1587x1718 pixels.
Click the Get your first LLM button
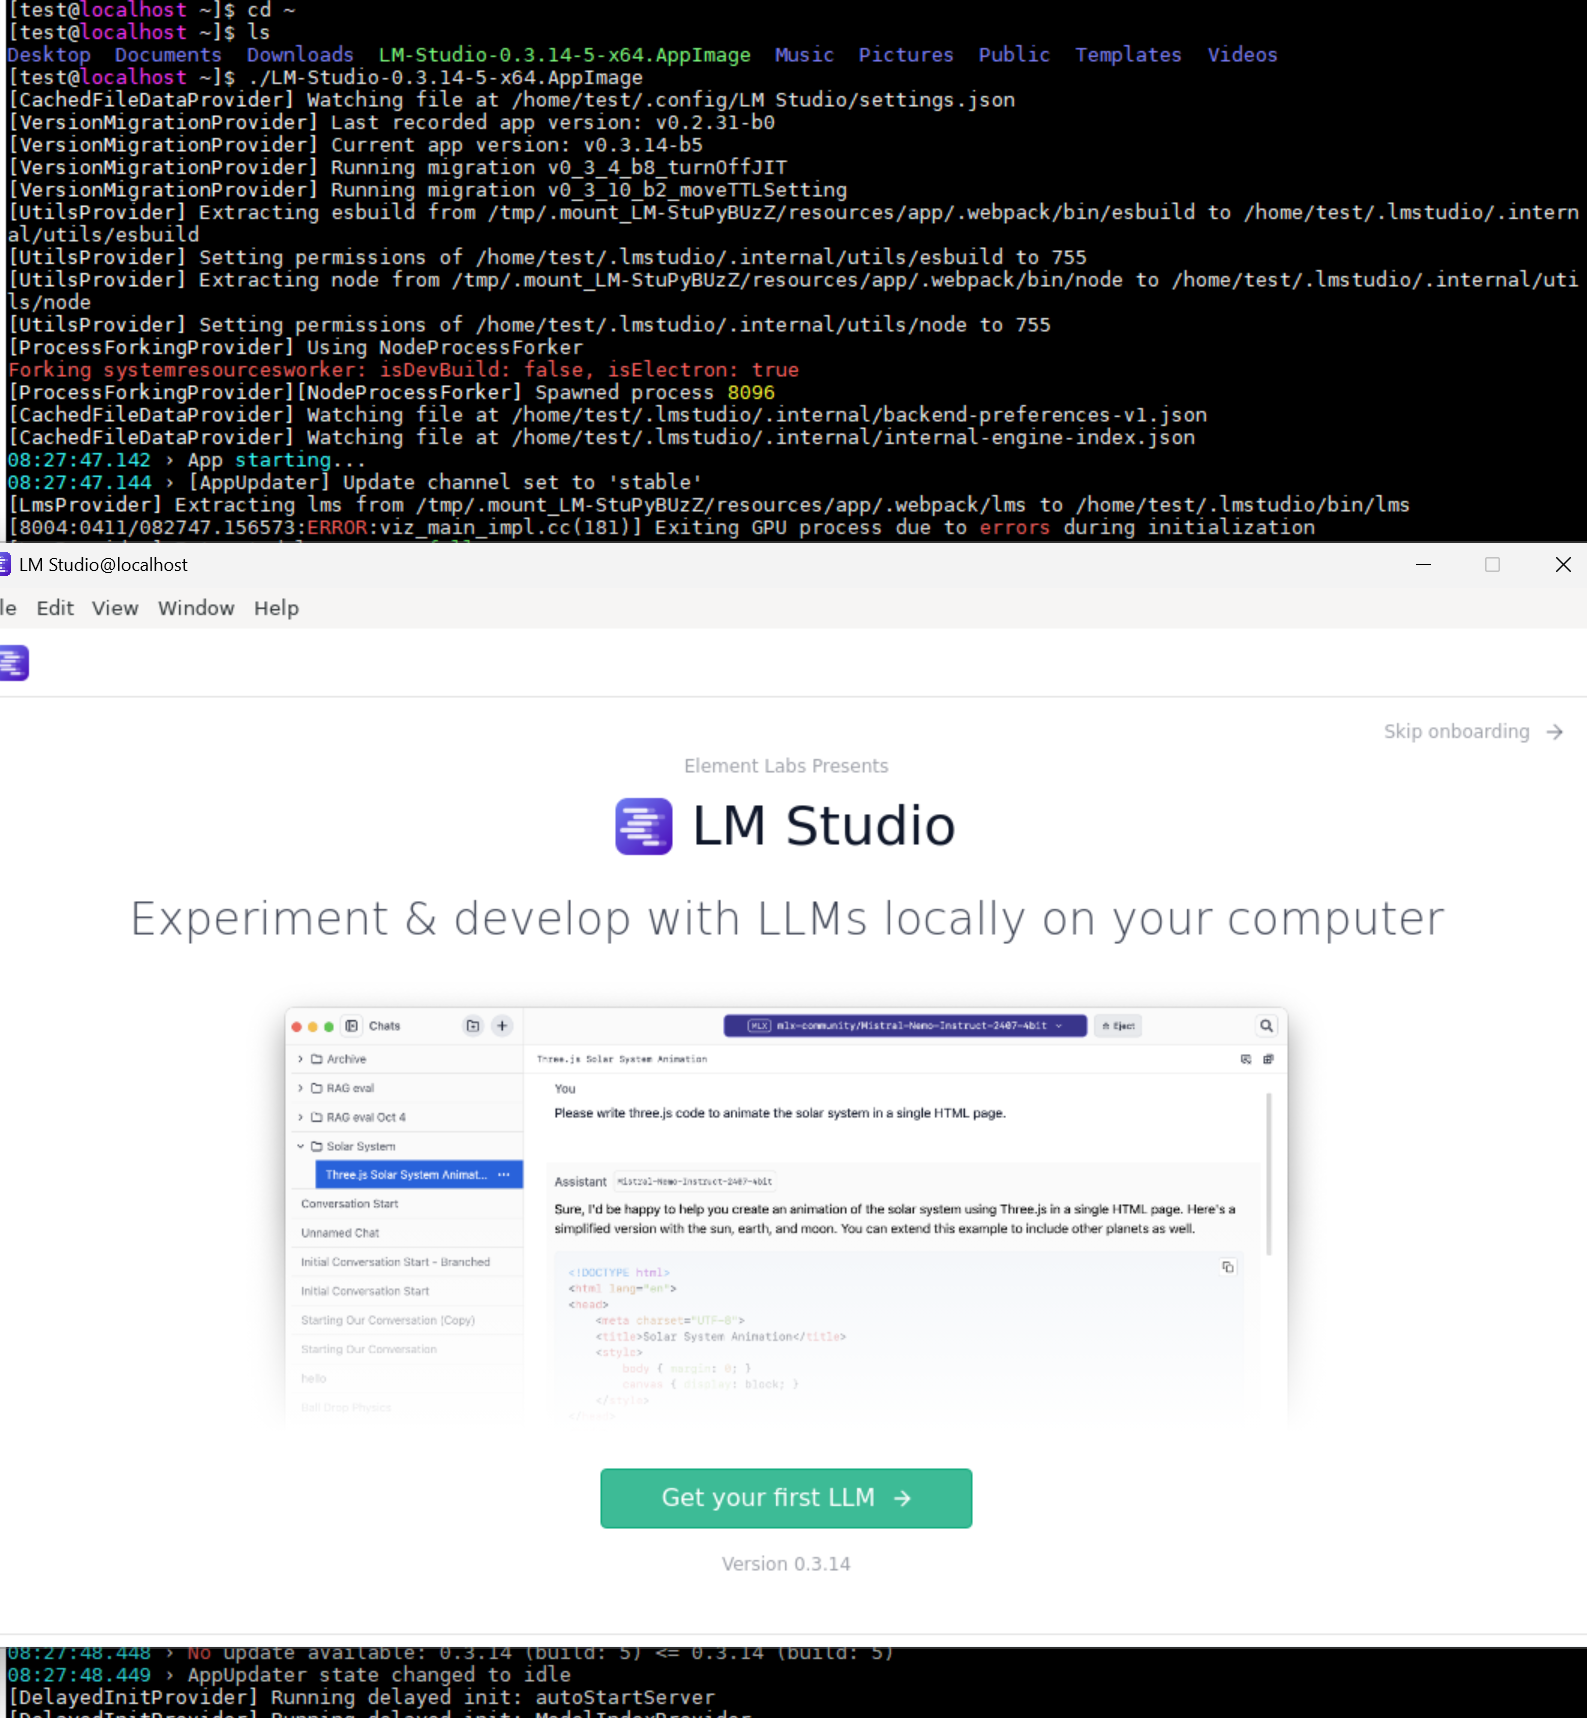click(x=786, y=1498)
